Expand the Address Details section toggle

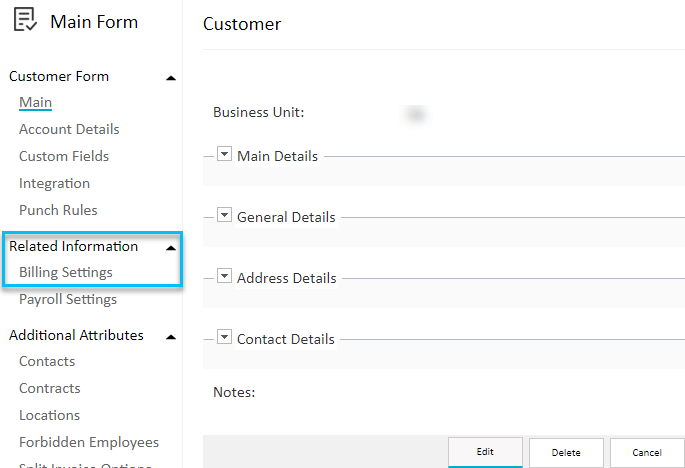coord(224,276)
